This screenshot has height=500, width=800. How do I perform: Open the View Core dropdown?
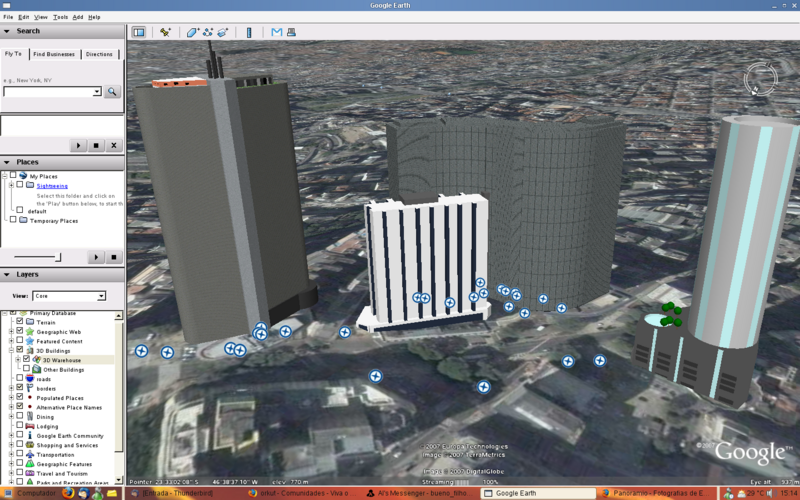(x=101, y=296)
